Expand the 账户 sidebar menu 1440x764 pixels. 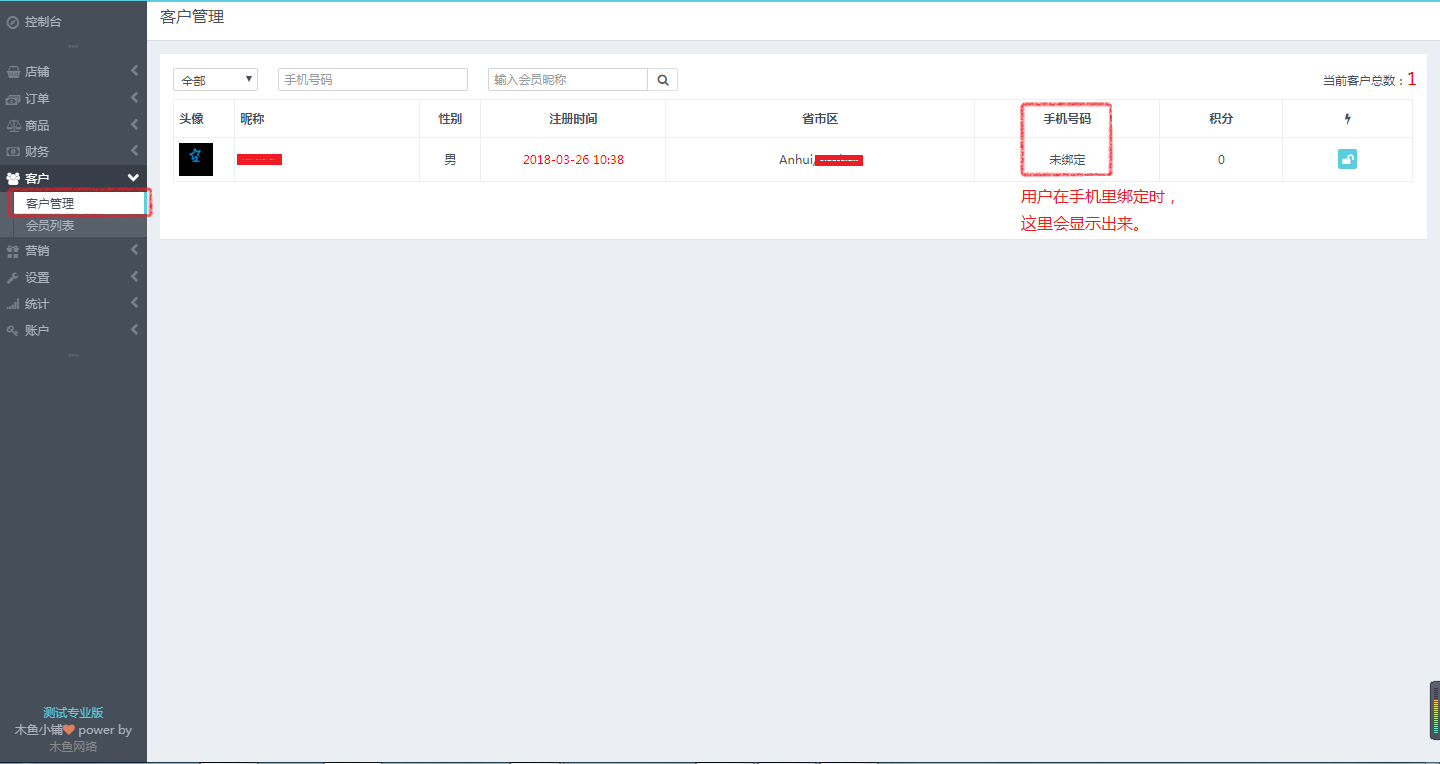pyautogui.click(x=37, y=331)
